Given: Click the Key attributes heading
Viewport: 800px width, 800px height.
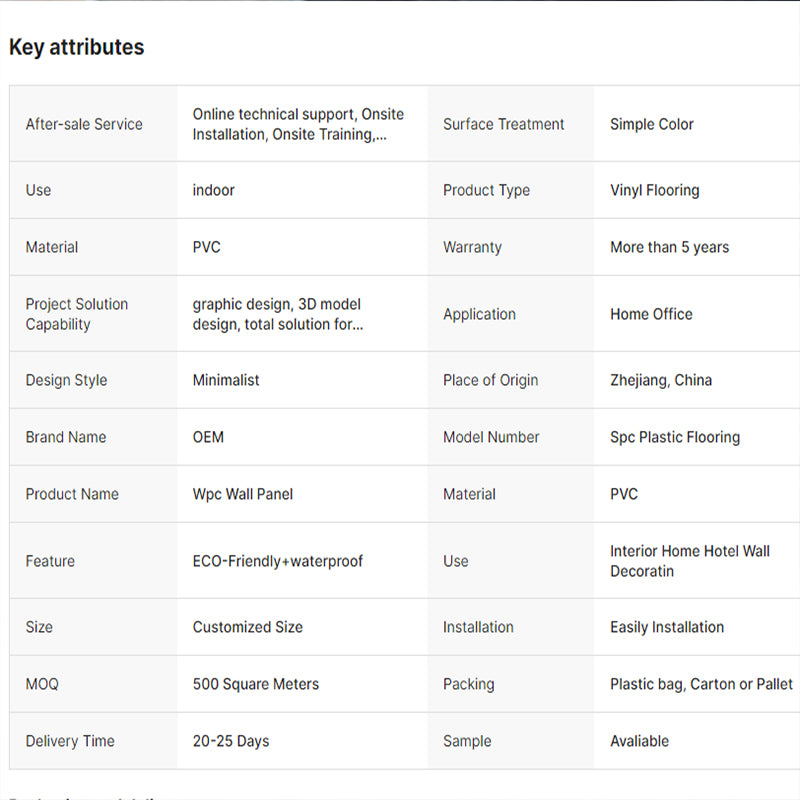Looking at the screenshot, I should (x=77, y=47).
